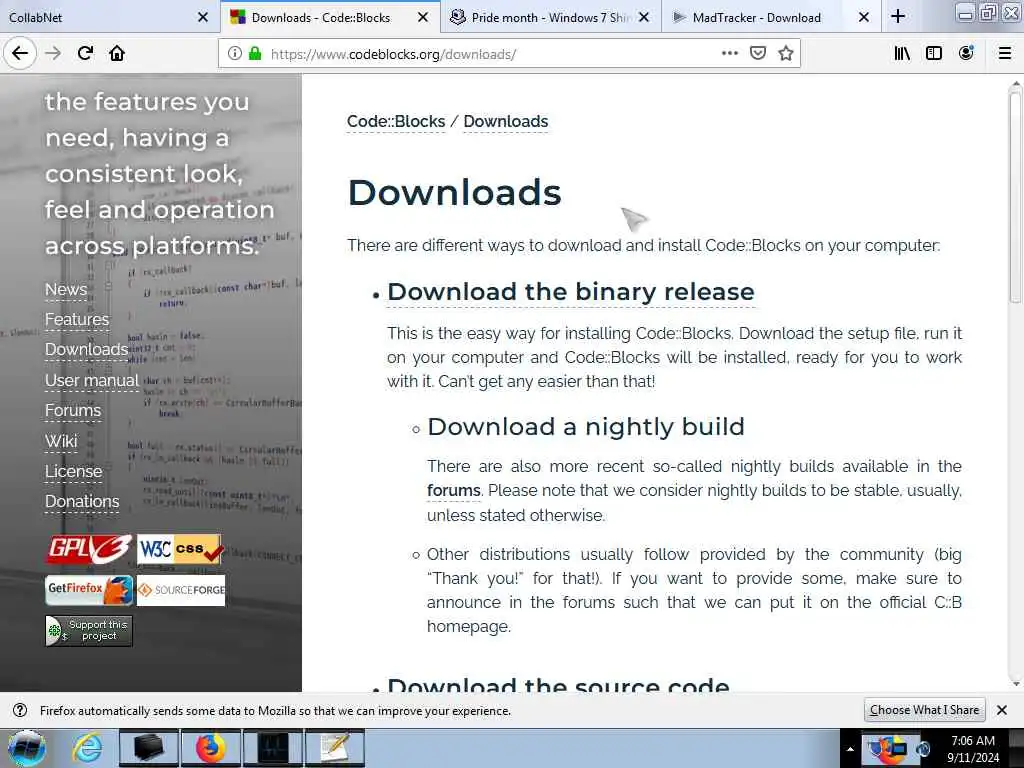1024x768 pixels.
Task: Open the News sidebar link
Action: coord(66,289)
